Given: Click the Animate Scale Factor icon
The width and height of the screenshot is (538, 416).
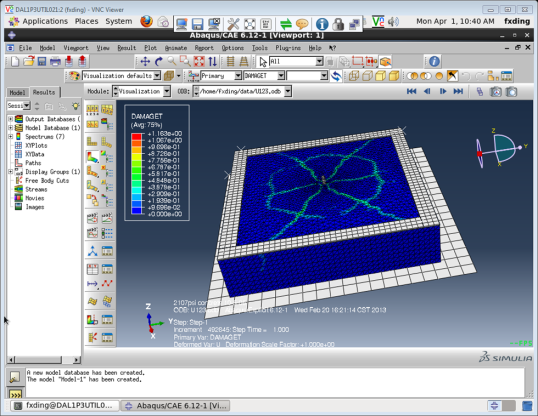Looking at the screenshot, I should coord(92,218).
